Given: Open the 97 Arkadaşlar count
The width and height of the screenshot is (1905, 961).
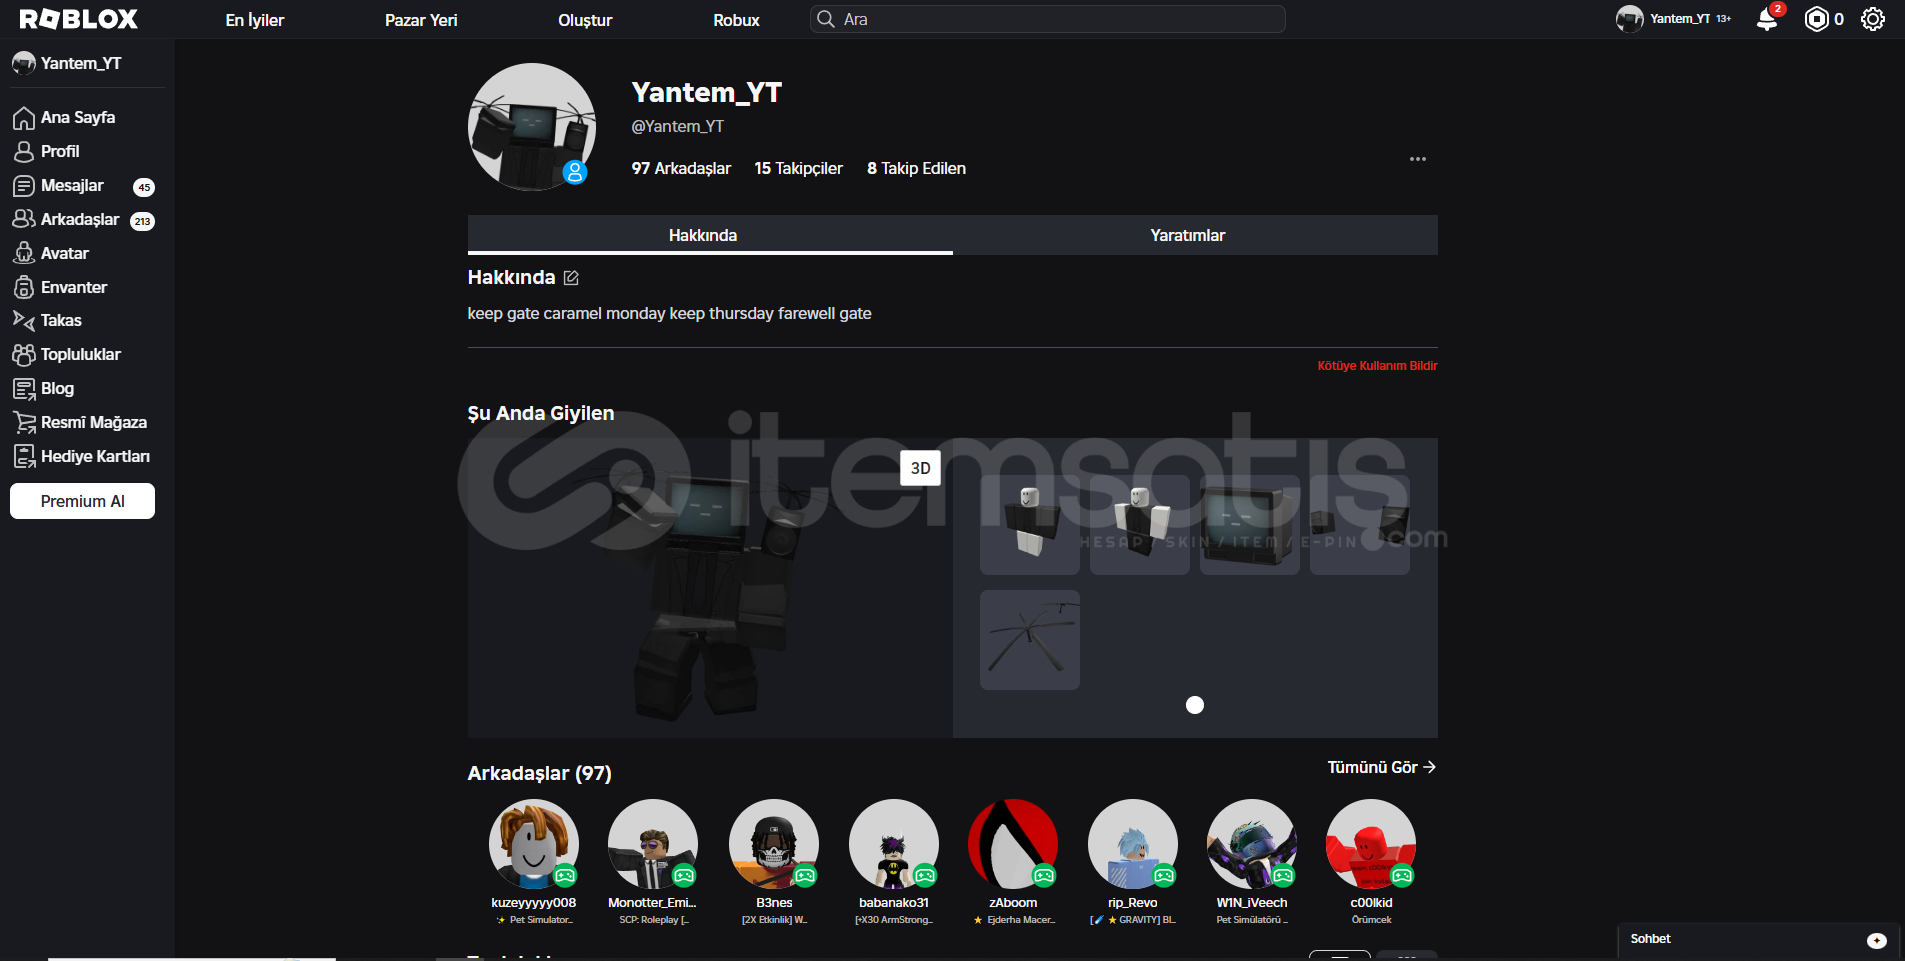Looking at the screenshot, I should pos(681,168).
